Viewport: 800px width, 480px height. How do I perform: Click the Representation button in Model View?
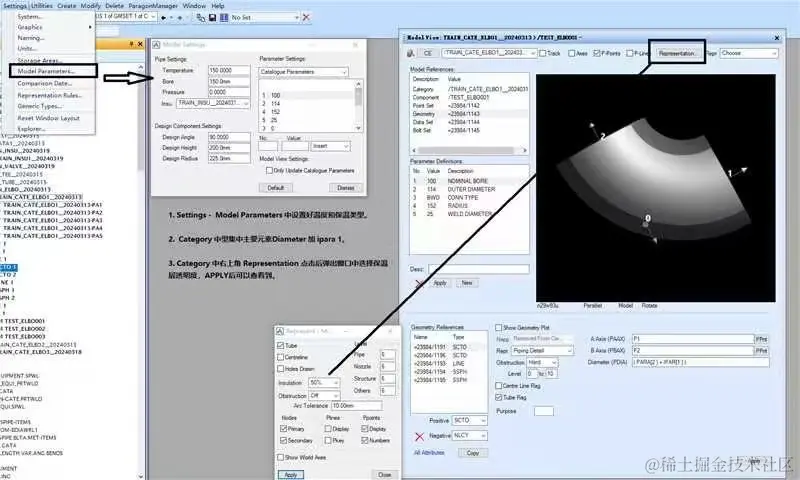(x=677, y=53)
